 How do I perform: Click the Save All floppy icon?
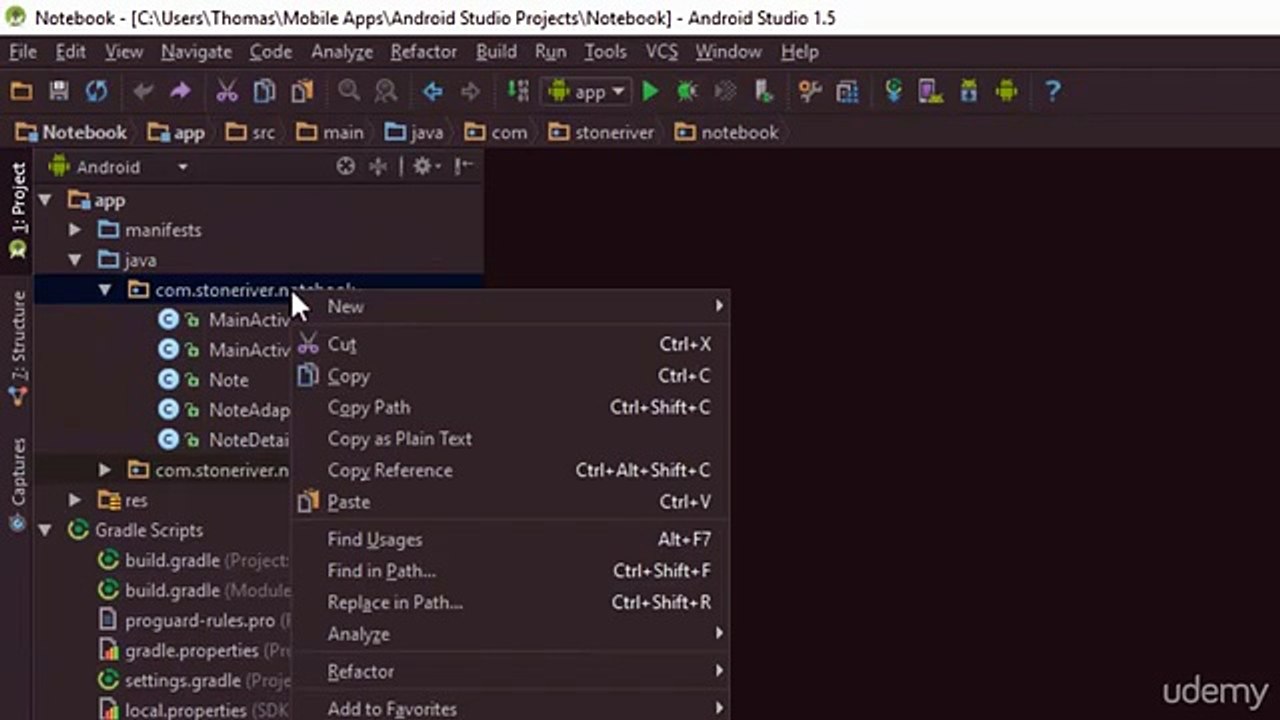59,91
